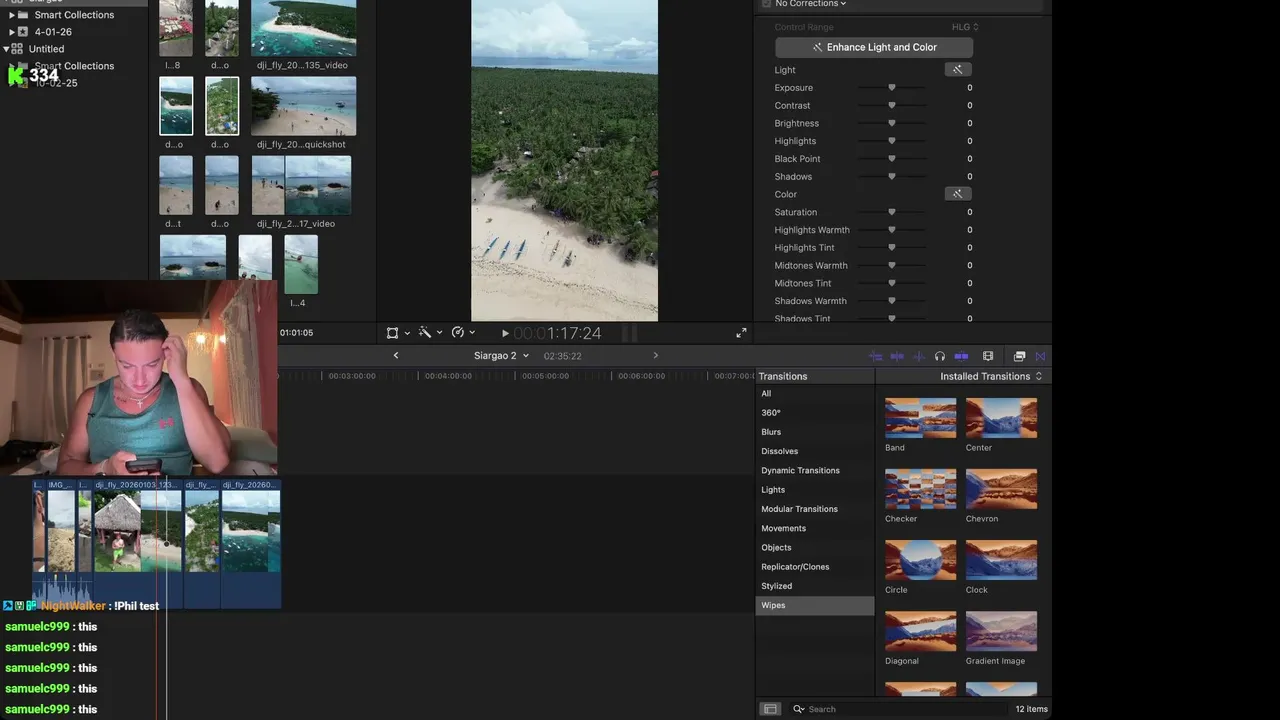Select the Checker transition thumbnail
The width and height of the screenshot is (1280, 720).
click(920, 489)
